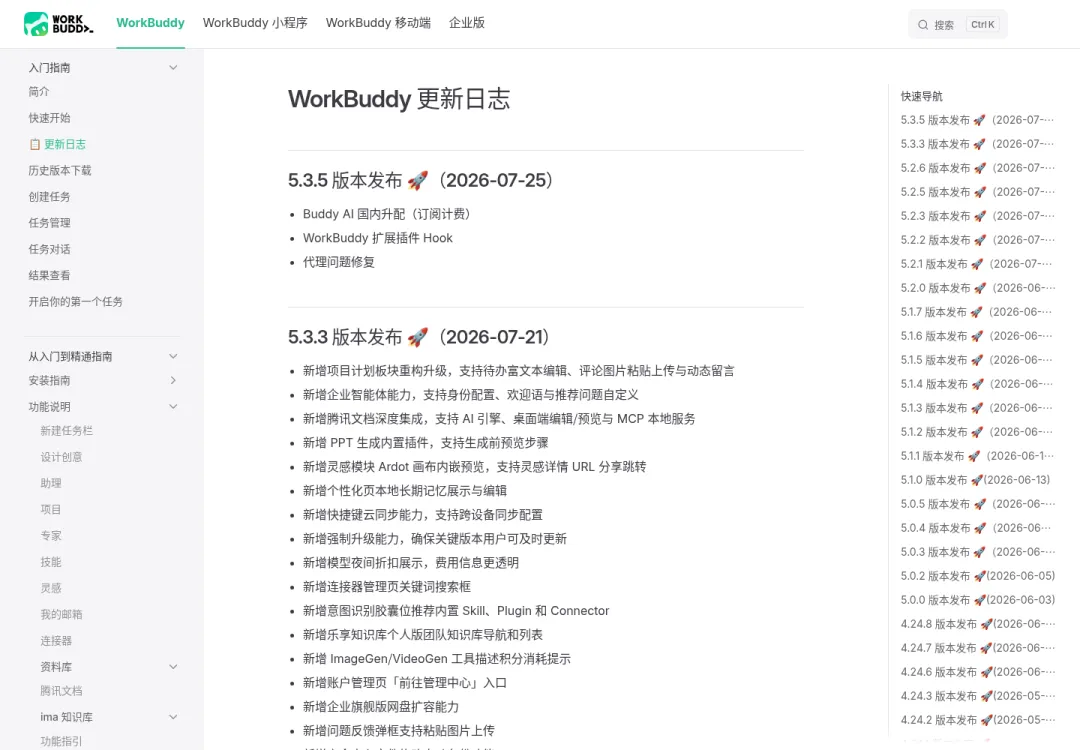Viewport: 1080px width, 750px height.
Task: Click the clipboard icon beside 更新日志
Action: [x=34, y=145]
